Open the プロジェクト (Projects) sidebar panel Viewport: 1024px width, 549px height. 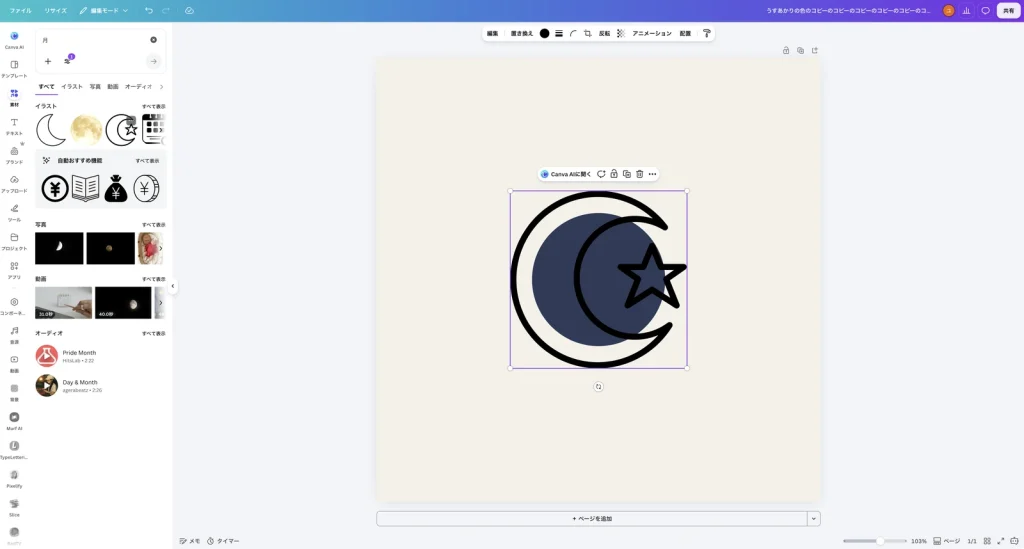pos(14,241)
